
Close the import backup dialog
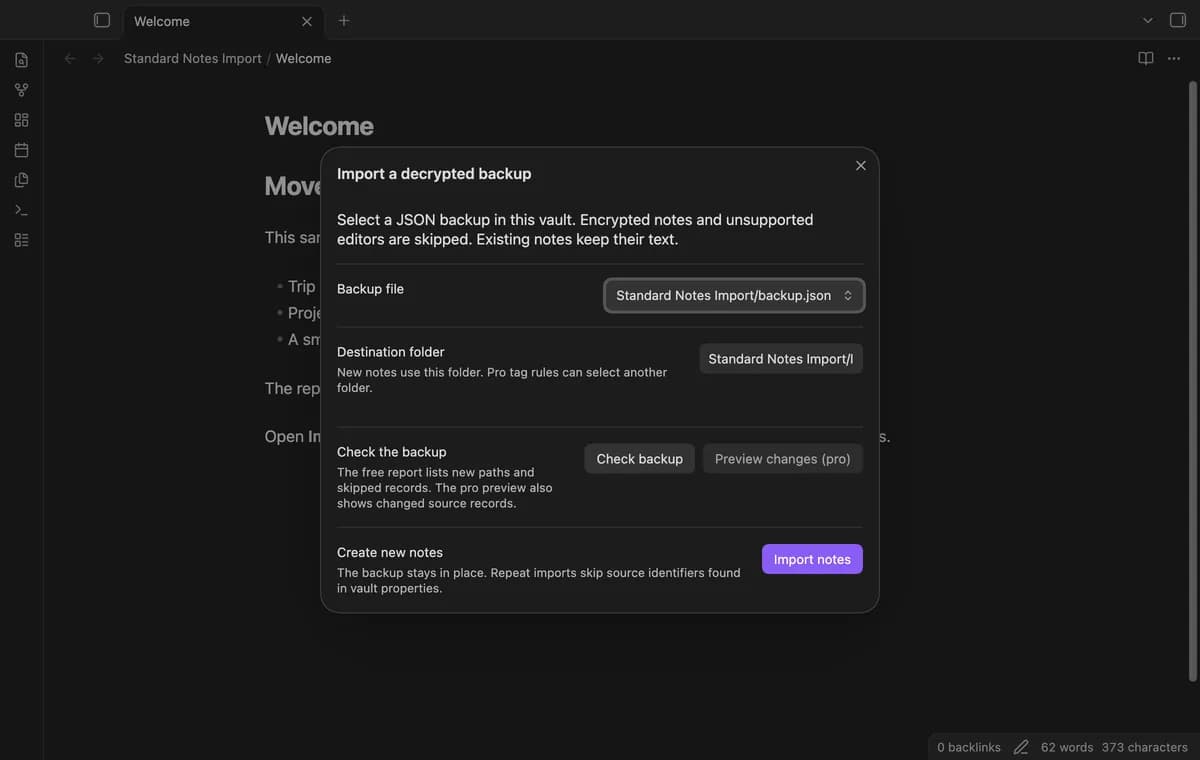pyautogui.click(x=861, y=166)
